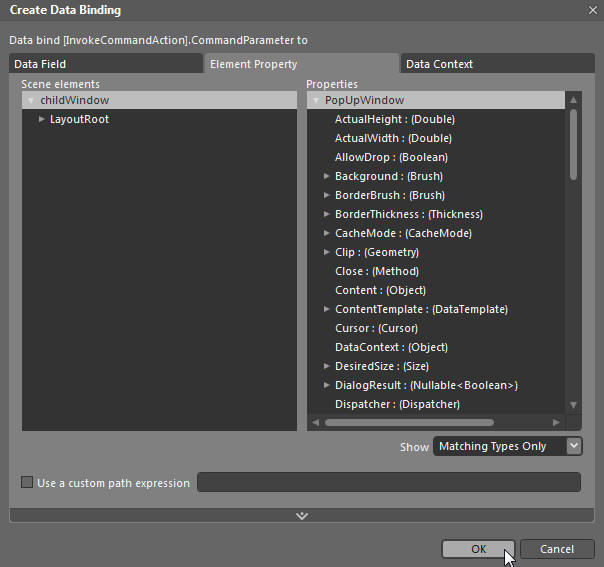This screenshot has width=604, height=567.
Task: Click properties list scroll down arrow
Action: point(574,405)
